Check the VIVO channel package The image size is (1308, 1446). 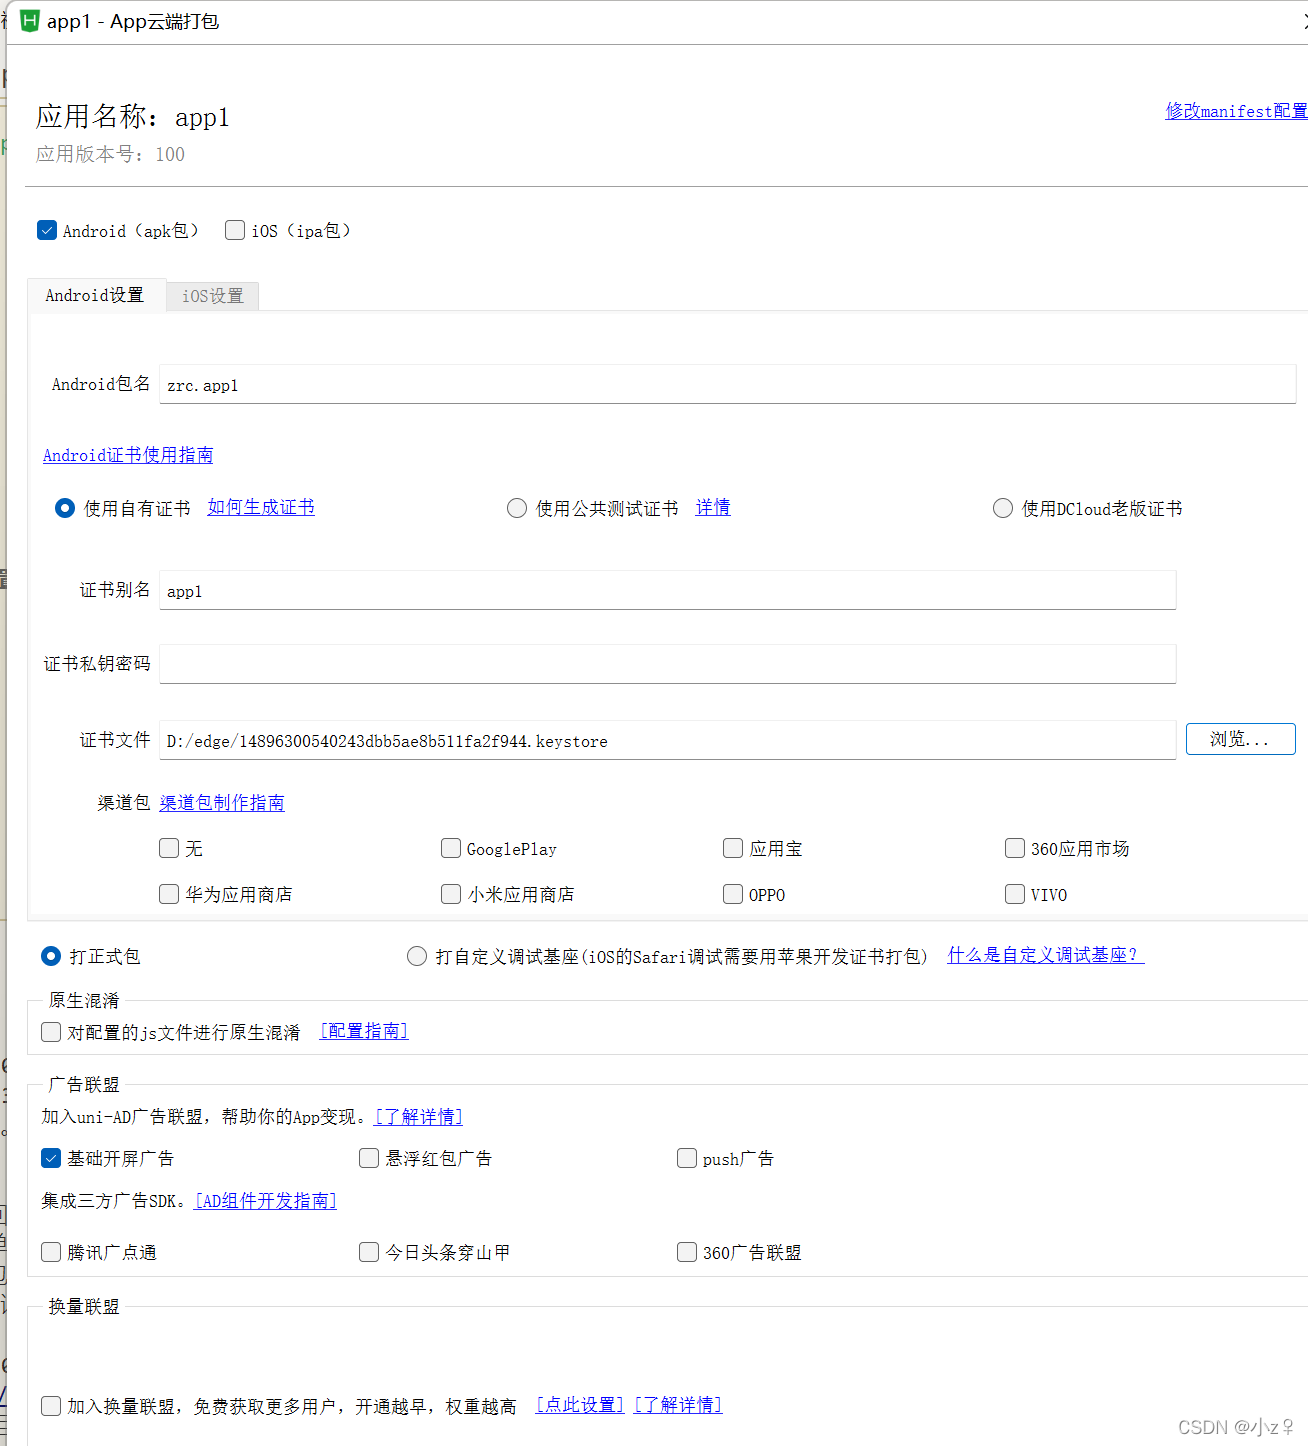[1014, 894]
